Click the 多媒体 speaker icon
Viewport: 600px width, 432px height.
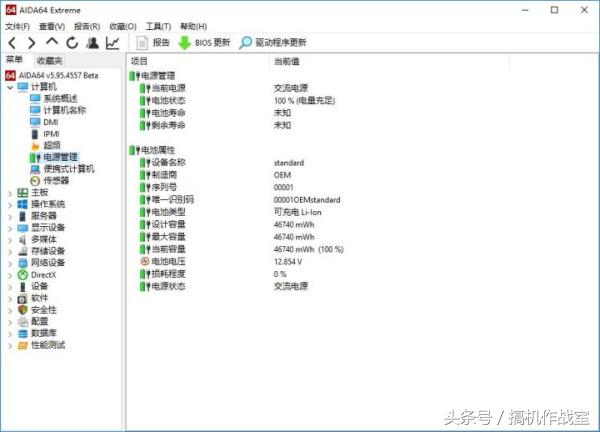coord(23,240)
